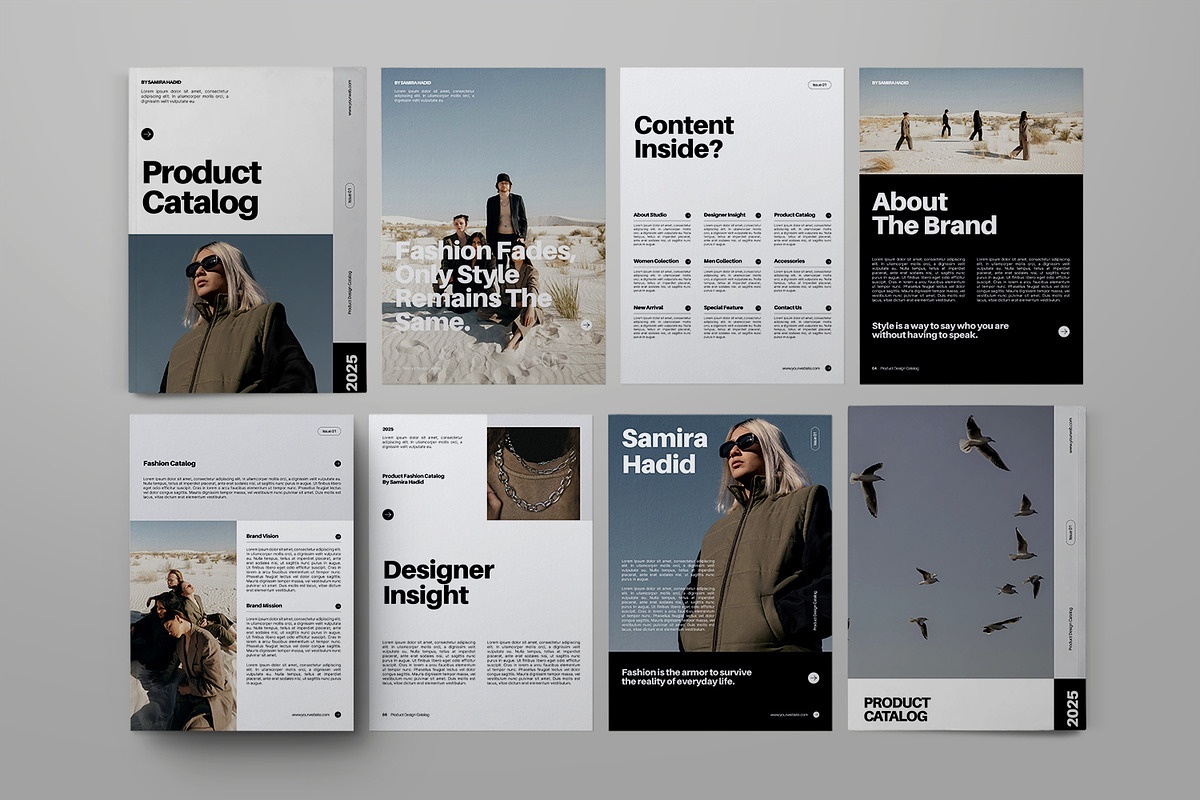Viewport: 1200px width, 800px height.
Task: Click the vertical Issue 01 pill on Product Catalog cover
Action: click(349, 195)
